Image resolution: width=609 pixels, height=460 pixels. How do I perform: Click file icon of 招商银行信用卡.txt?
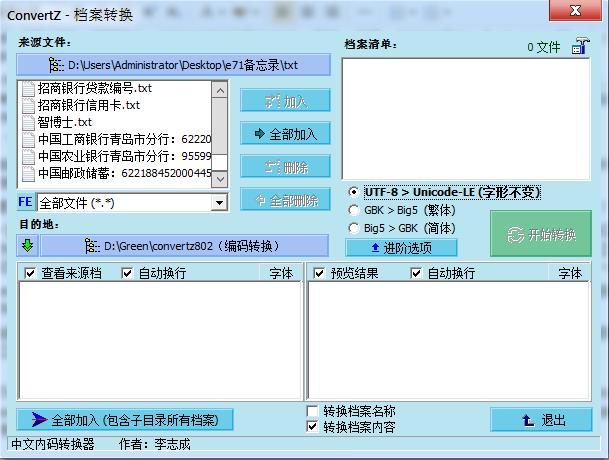click(28, 105)
